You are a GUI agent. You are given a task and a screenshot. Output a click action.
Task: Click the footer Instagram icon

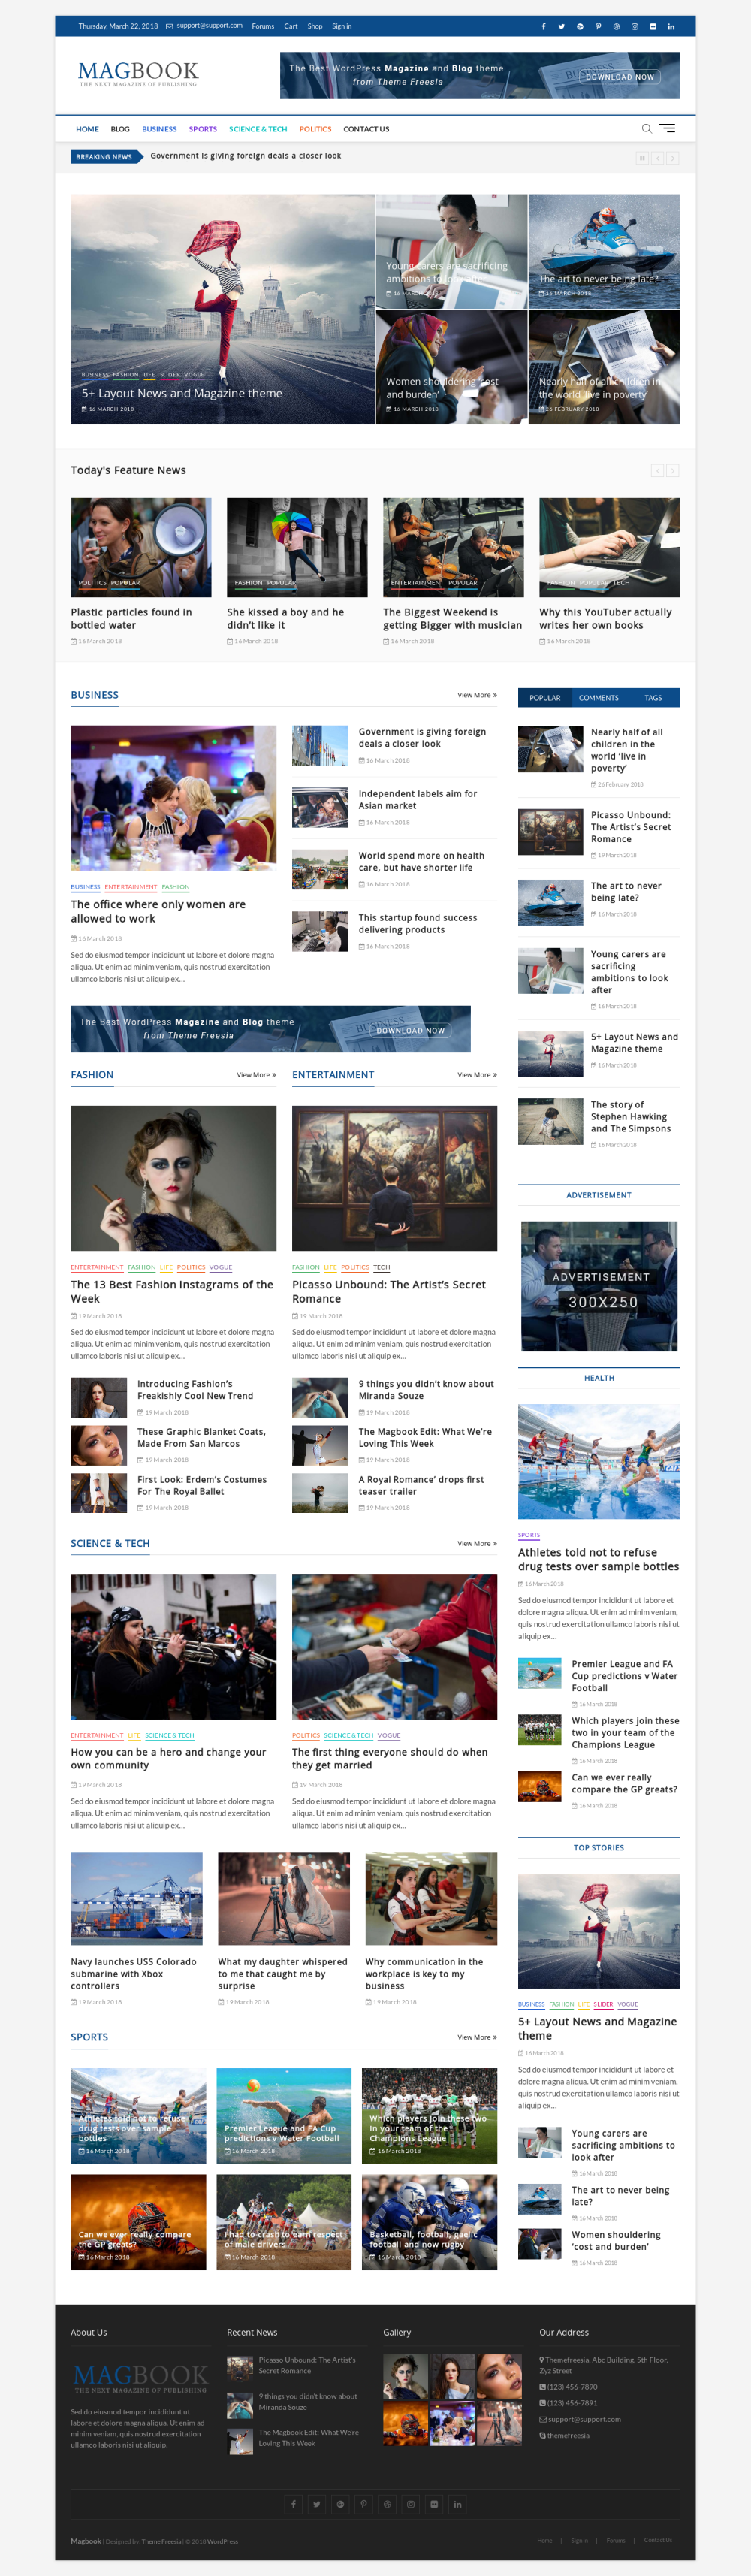(410, 2503)
